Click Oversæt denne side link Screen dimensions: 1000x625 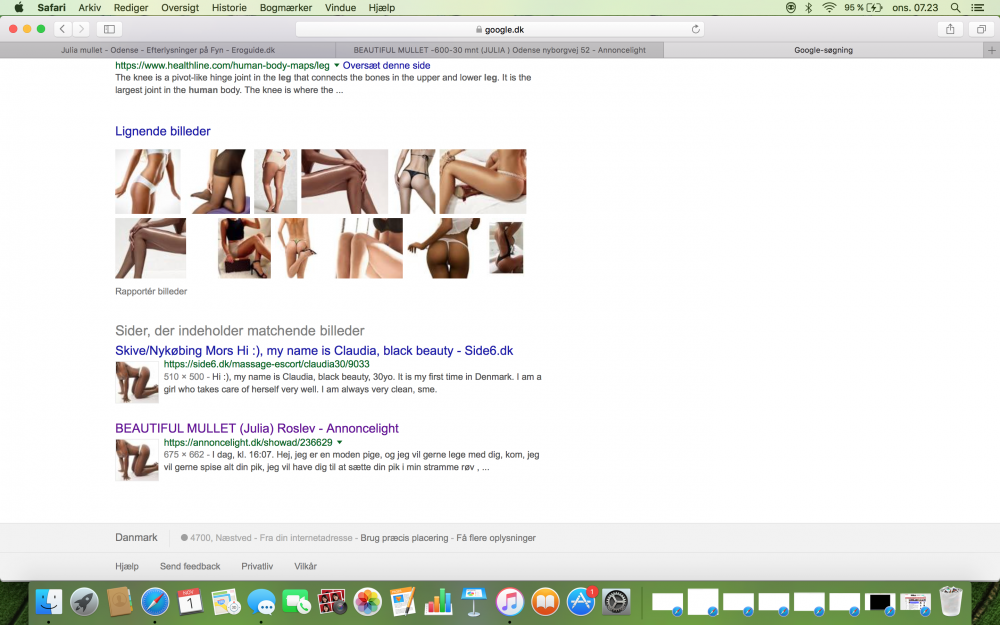[386, 65]
